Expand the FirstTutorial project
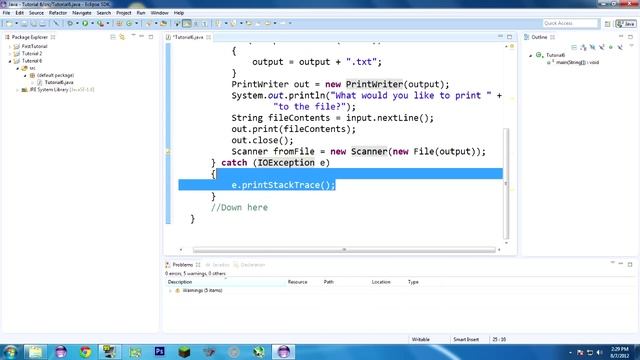640x360 pixels. pos(10,47)
